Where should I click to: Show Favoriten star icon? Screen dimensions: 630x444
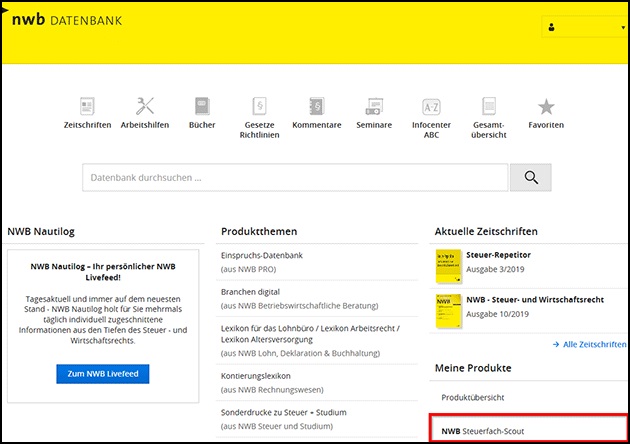click(546, 106)
